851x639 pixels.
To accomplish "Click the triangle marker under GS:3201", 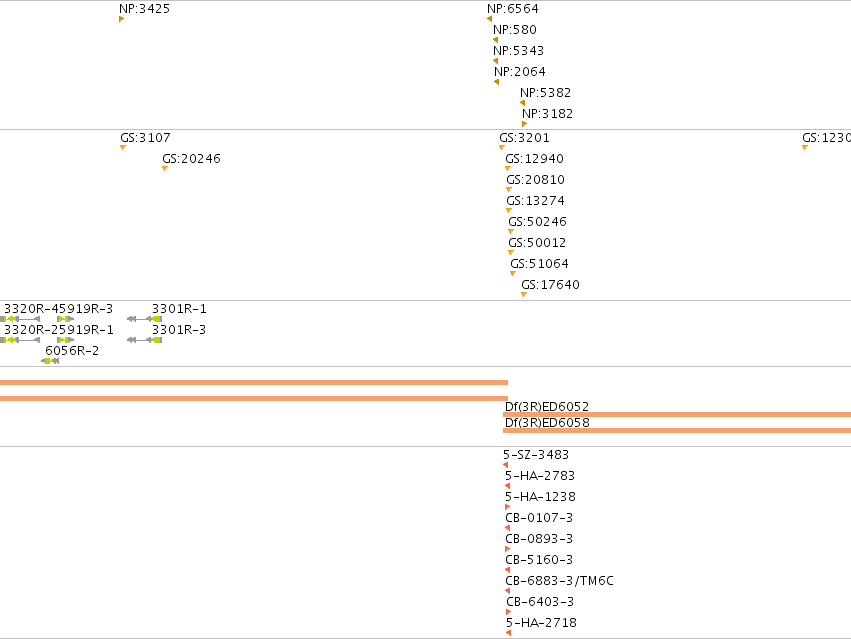I will 502,148.
